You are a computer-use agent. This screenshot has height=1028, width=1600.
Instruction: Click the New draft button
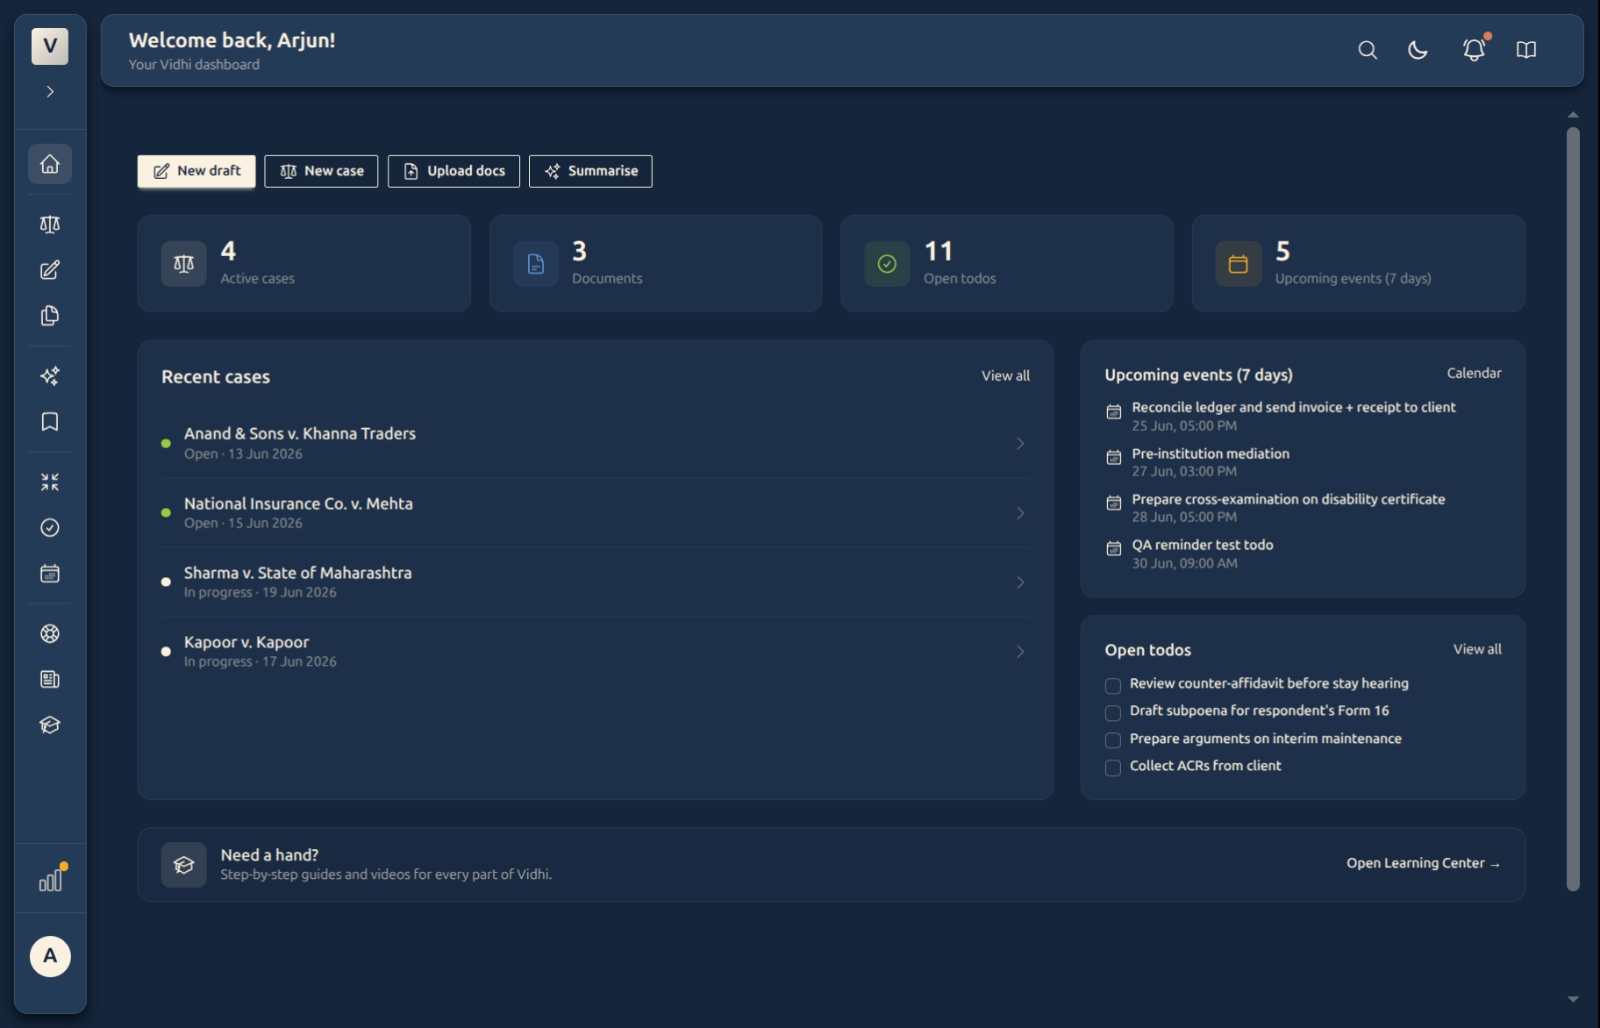[196, 171]
